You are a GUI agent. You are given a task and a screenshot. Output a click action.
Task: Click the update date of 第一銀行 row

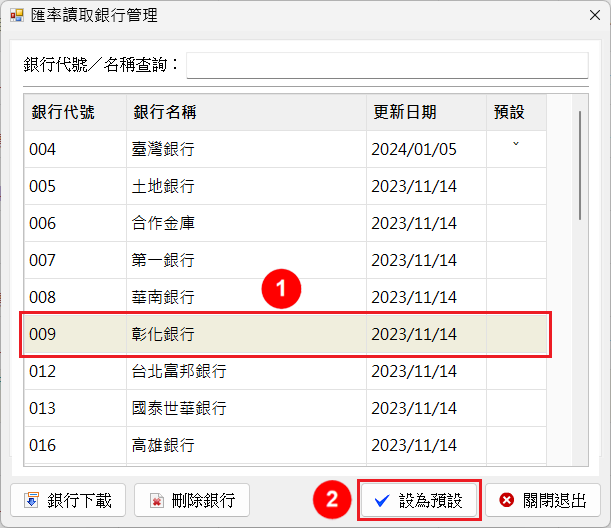[426, 260]
